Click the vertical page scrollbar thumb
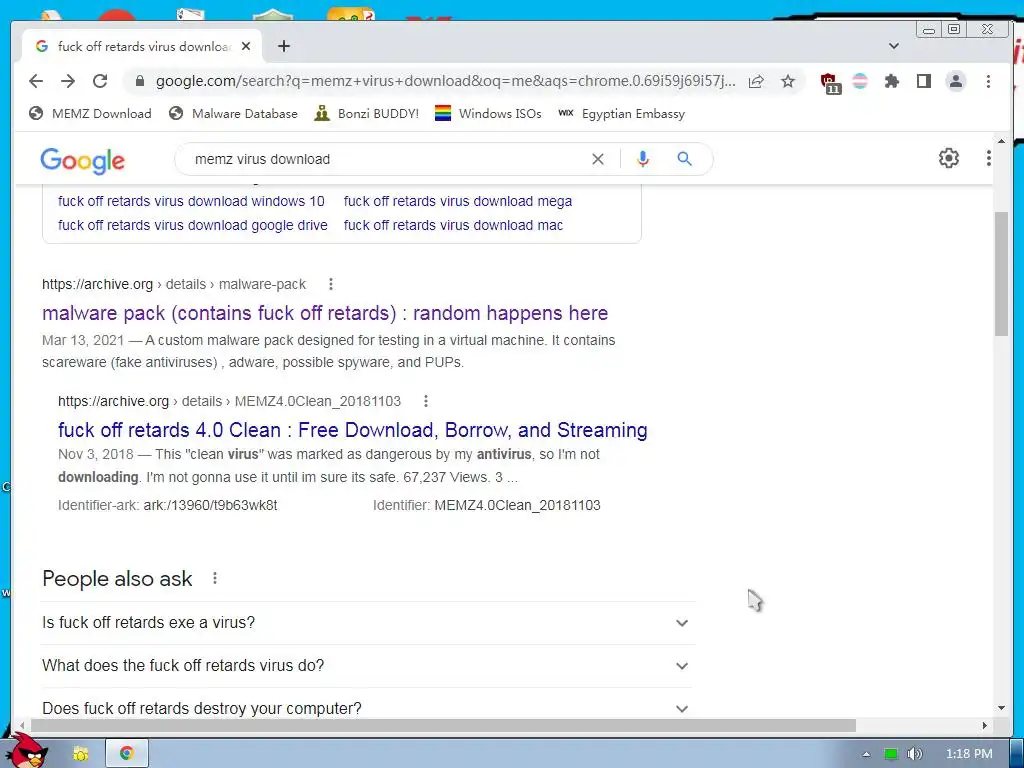The width and height of the screenshot is (1024, 768). pyautogui.click(x=1001, y=274)
